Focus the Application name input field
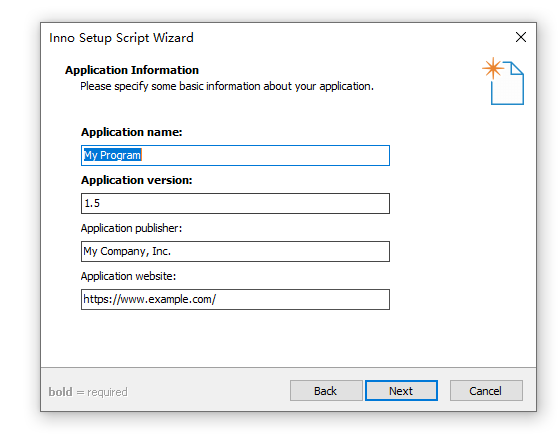Image resolution: width=559 pixels, height=435 pixels. point(235,155)
